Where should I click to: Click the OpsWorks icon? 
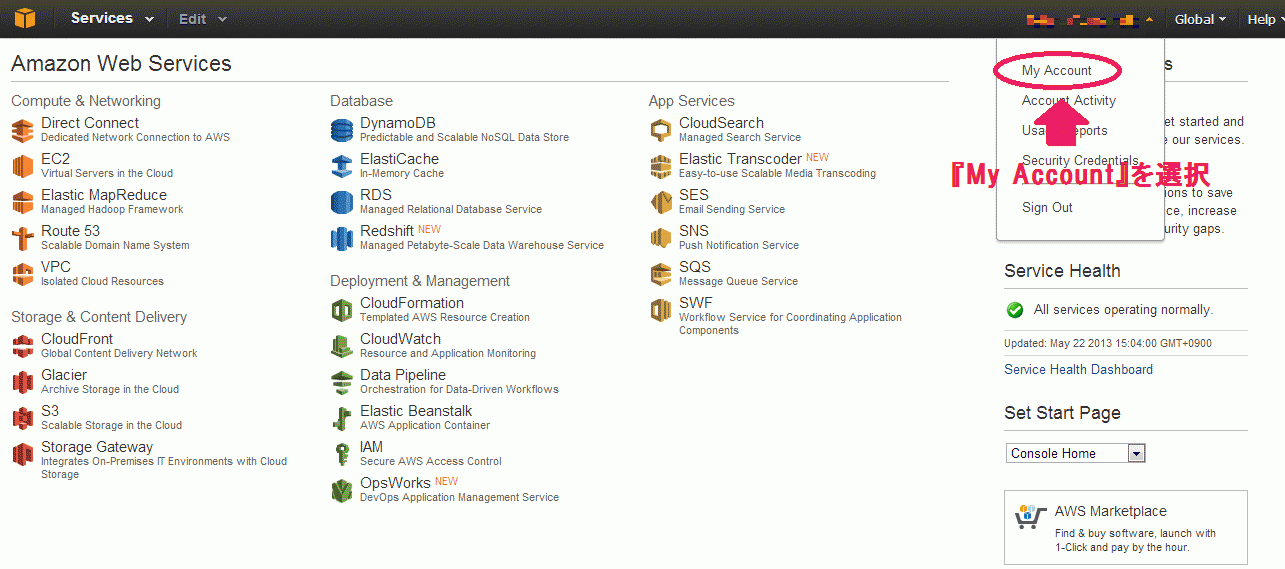(x=342, y=490)
